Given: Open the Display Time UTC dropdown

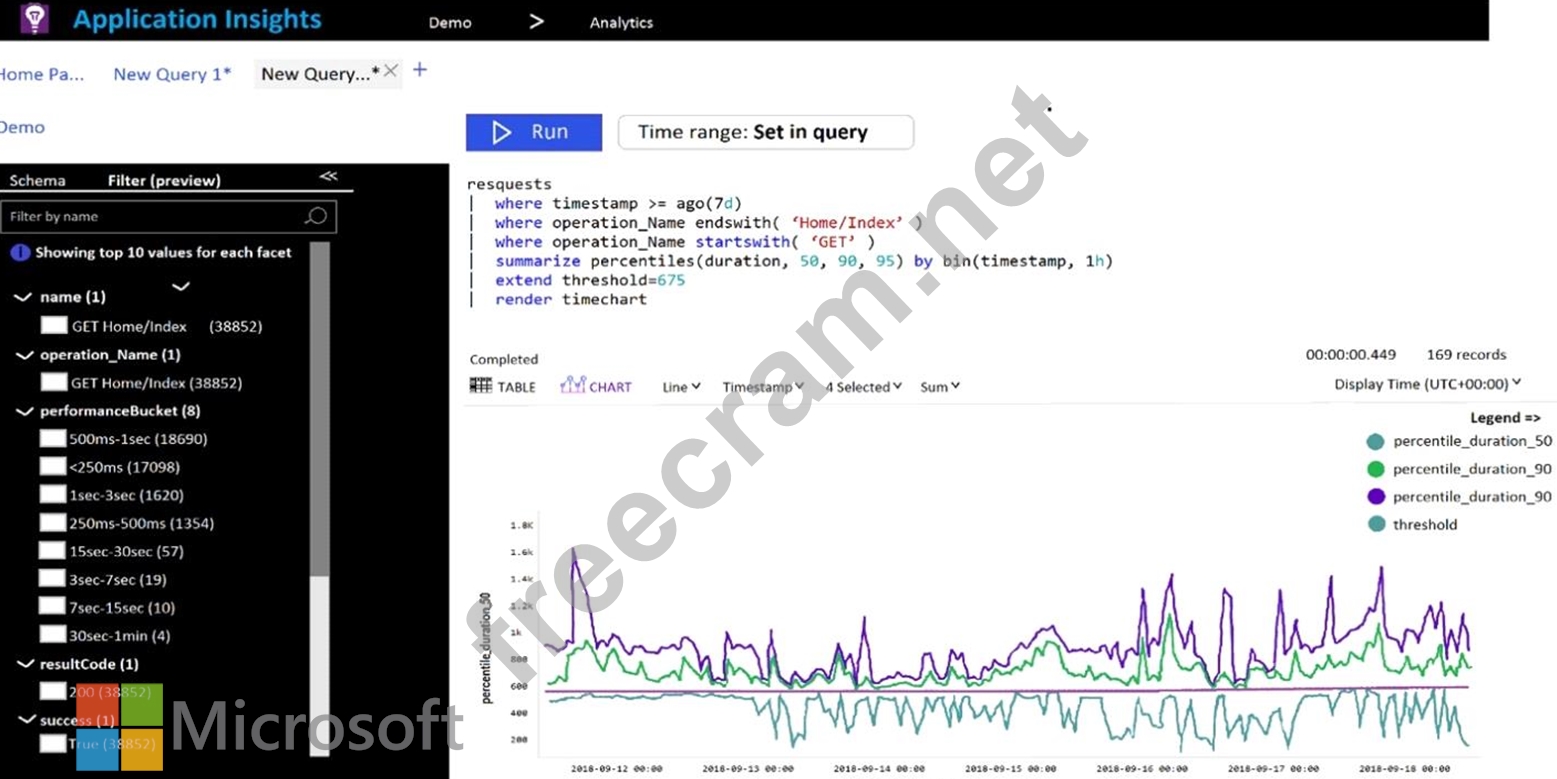Looking at the screenshot, I should click(1427, 384).
